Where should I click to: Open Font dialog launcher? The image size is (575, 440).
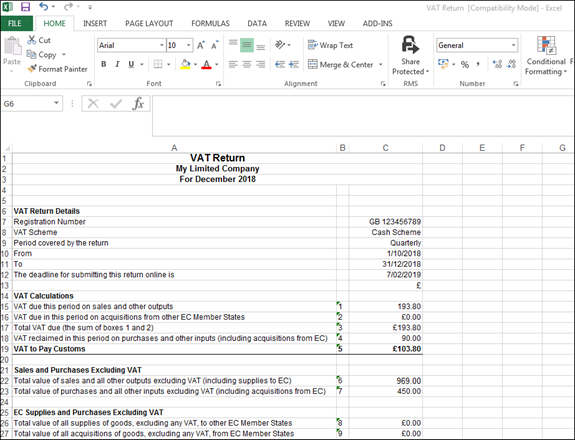pos(218,84)
